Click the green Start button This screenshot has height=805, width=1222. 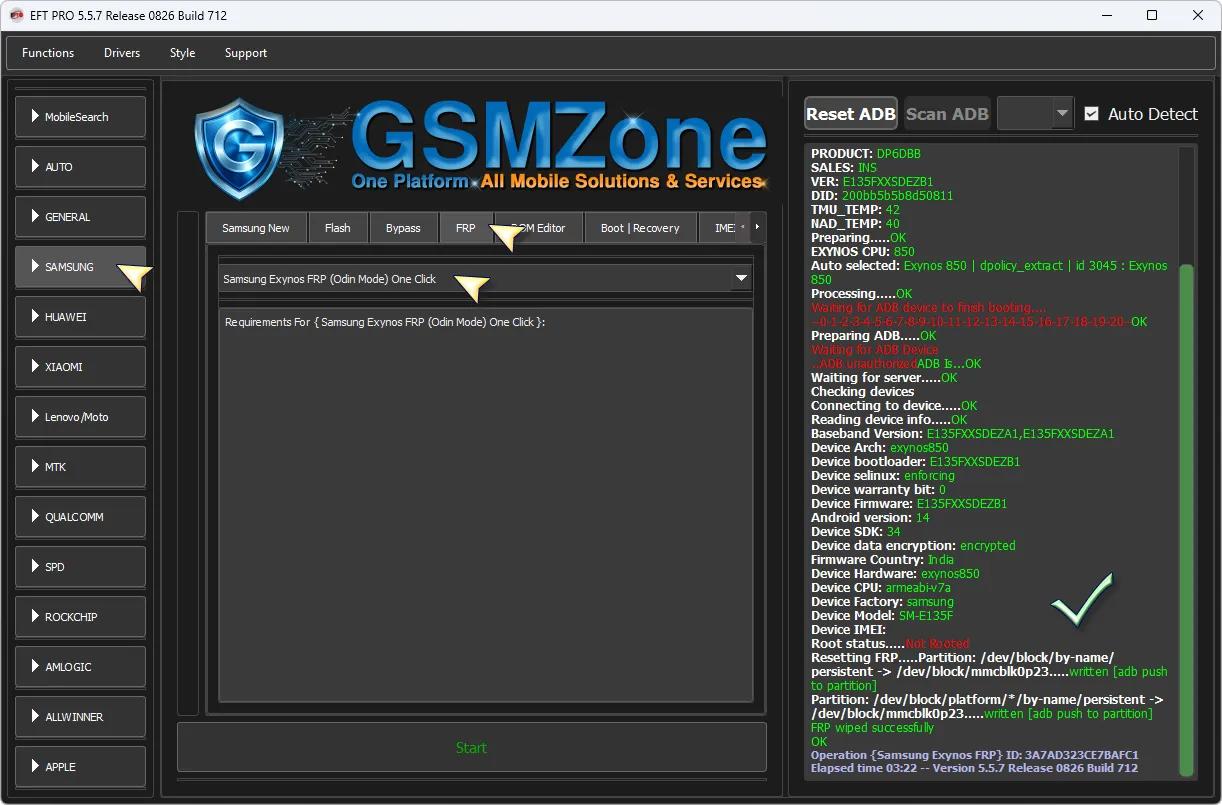472,747
